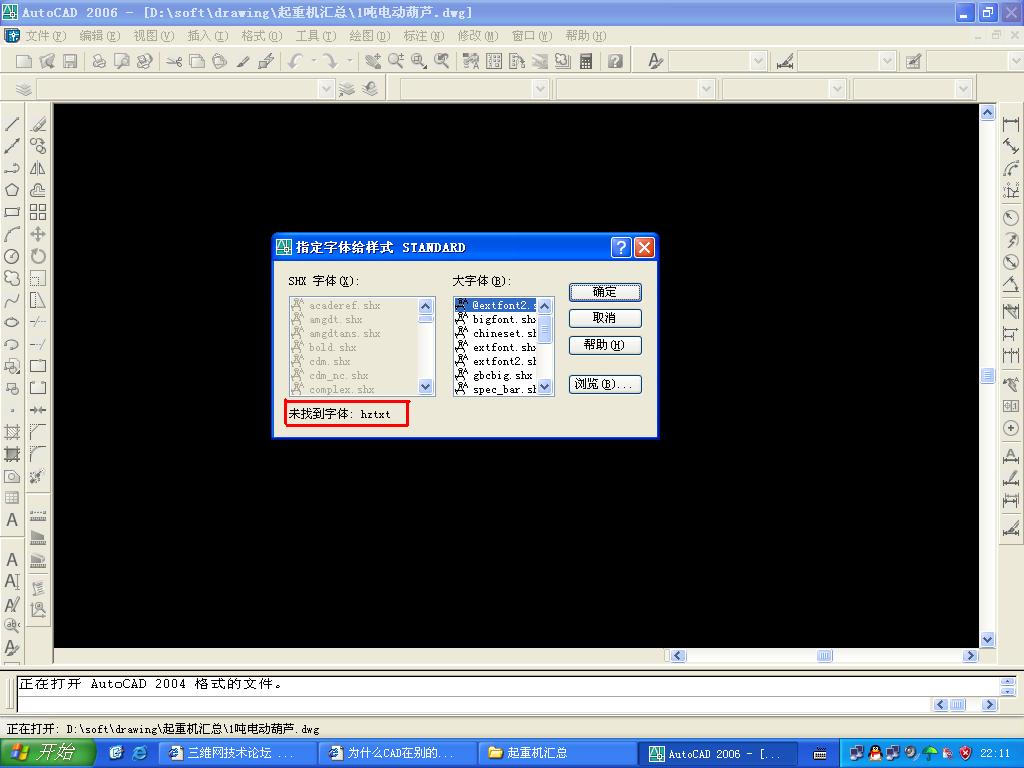Click the Linear Dimension tool icon

pyautogui.click(x=1011, y=124)
